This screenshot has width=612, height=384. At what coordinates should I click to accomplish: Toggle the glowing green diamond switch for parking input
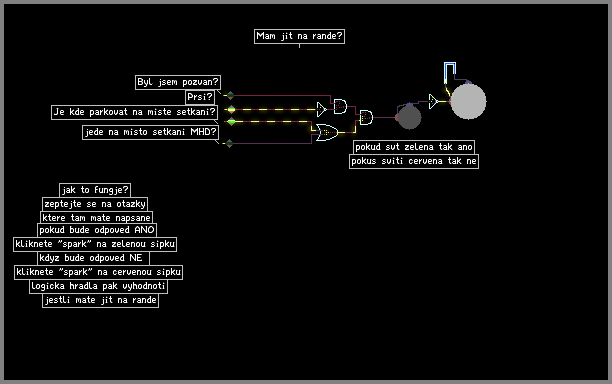click(x=231, y=121)
